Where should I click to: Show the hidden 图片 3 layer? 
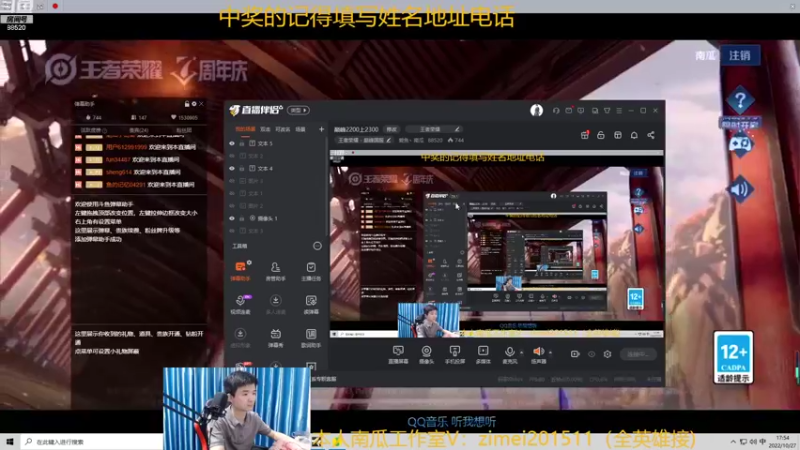tap(232, 181)
